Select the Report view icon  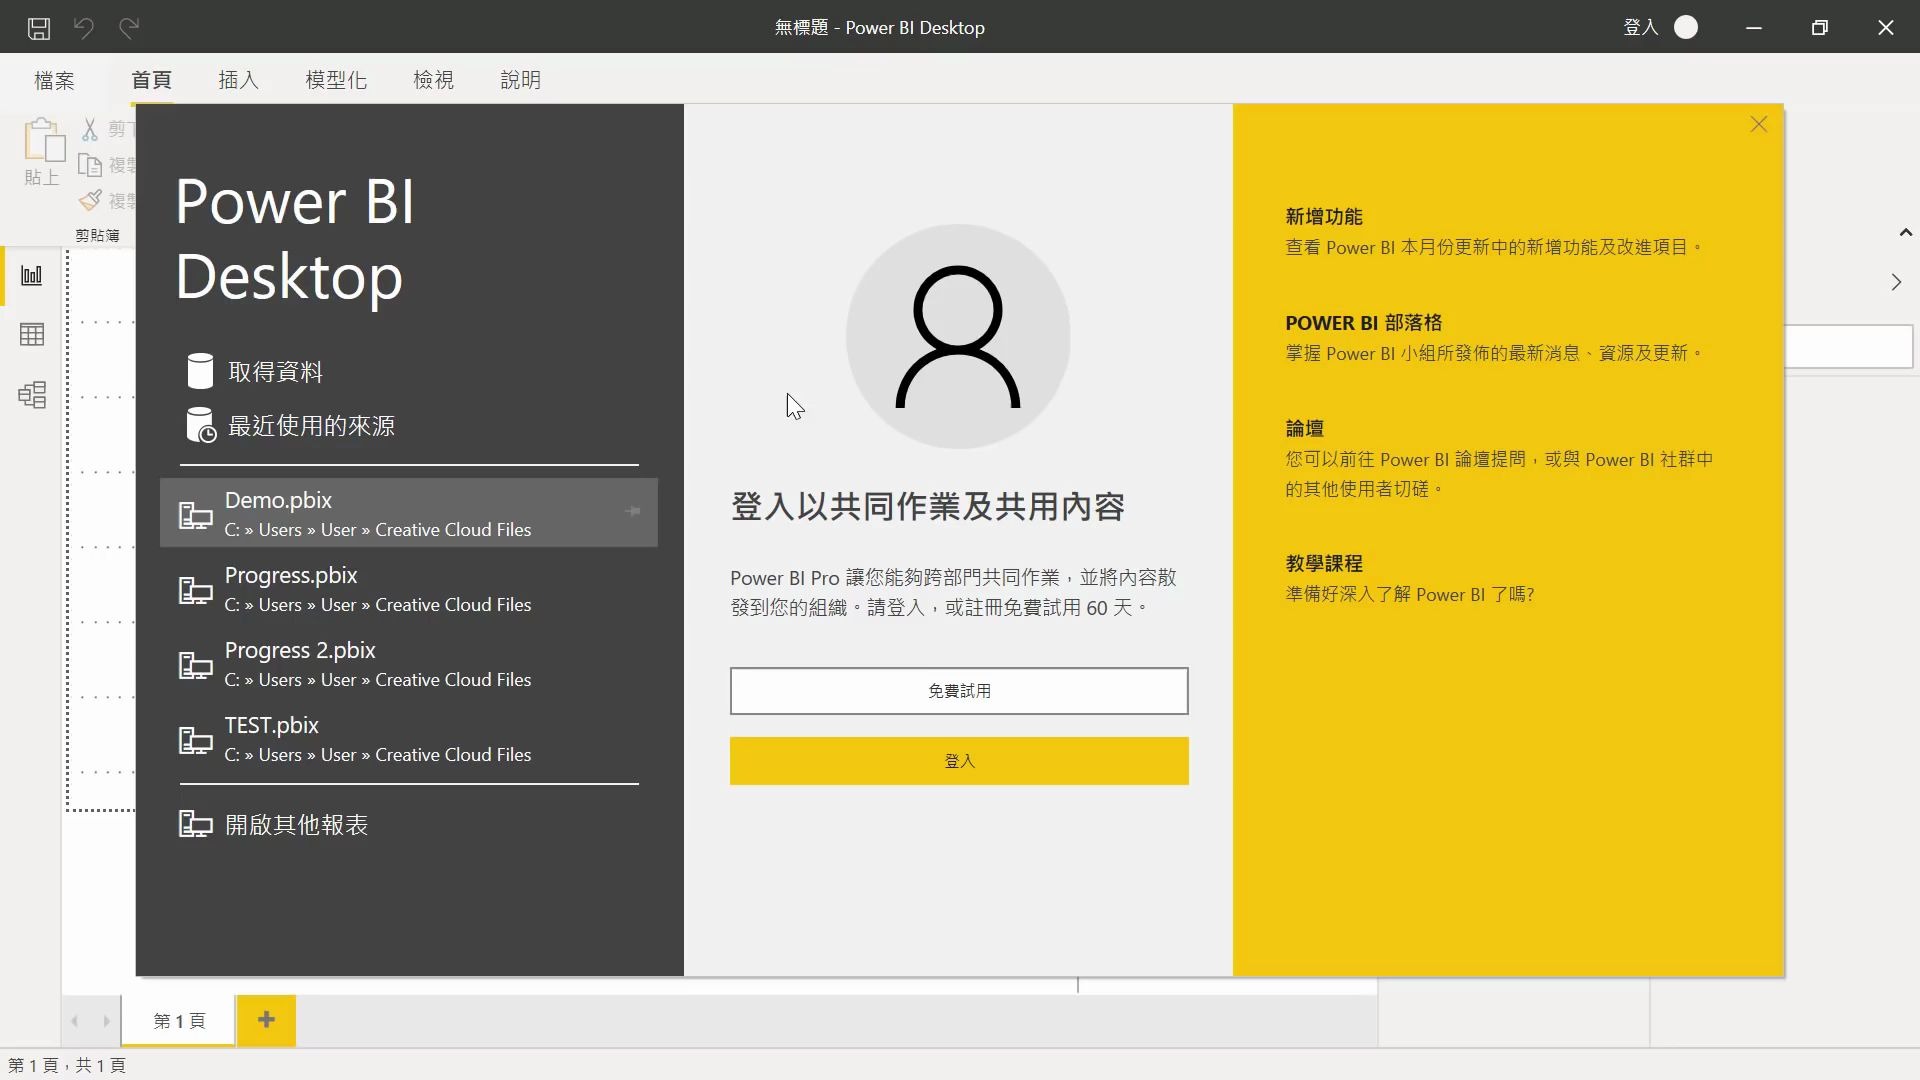coord(33,275)
